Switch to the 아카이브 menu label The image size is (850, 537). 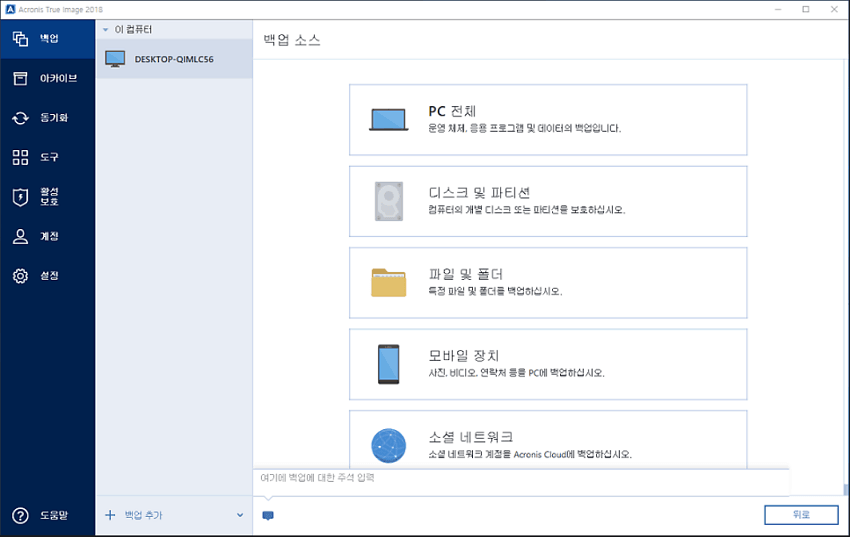(x=59, y=79)
